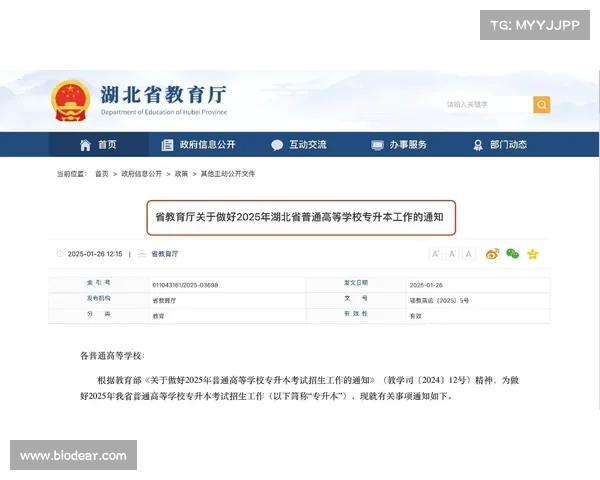The height and width of the screenshot is (480, 600).
Task: Click 政策 in the breadcrumb trail
Action: (x=181, y=174)
